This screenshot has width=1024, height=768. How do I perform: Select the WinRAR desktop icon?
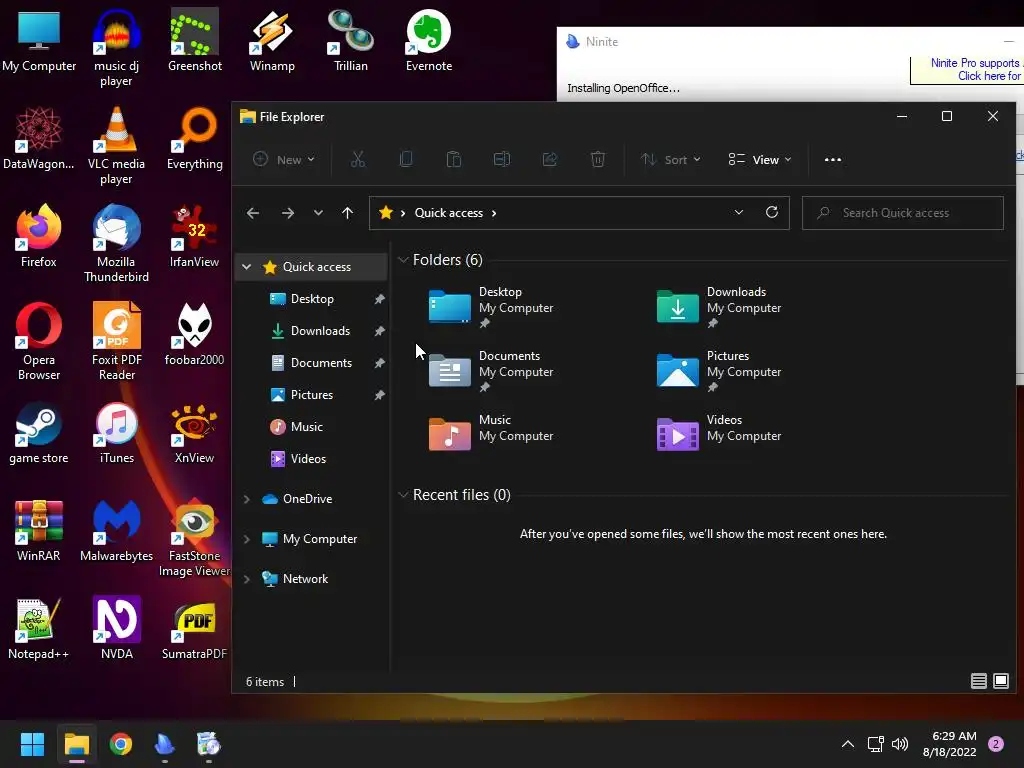point(39,530)
